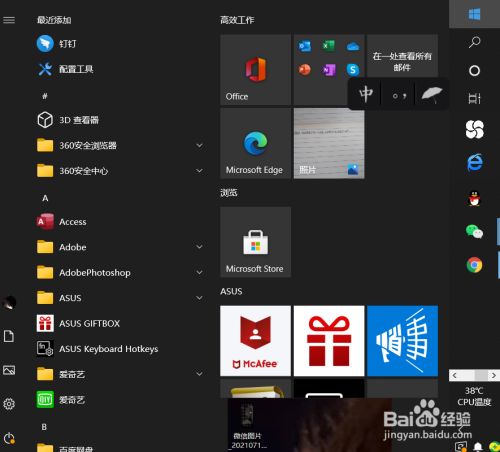Open the Skype icon in tile group
500x452 pixels.
click(353, 70)
